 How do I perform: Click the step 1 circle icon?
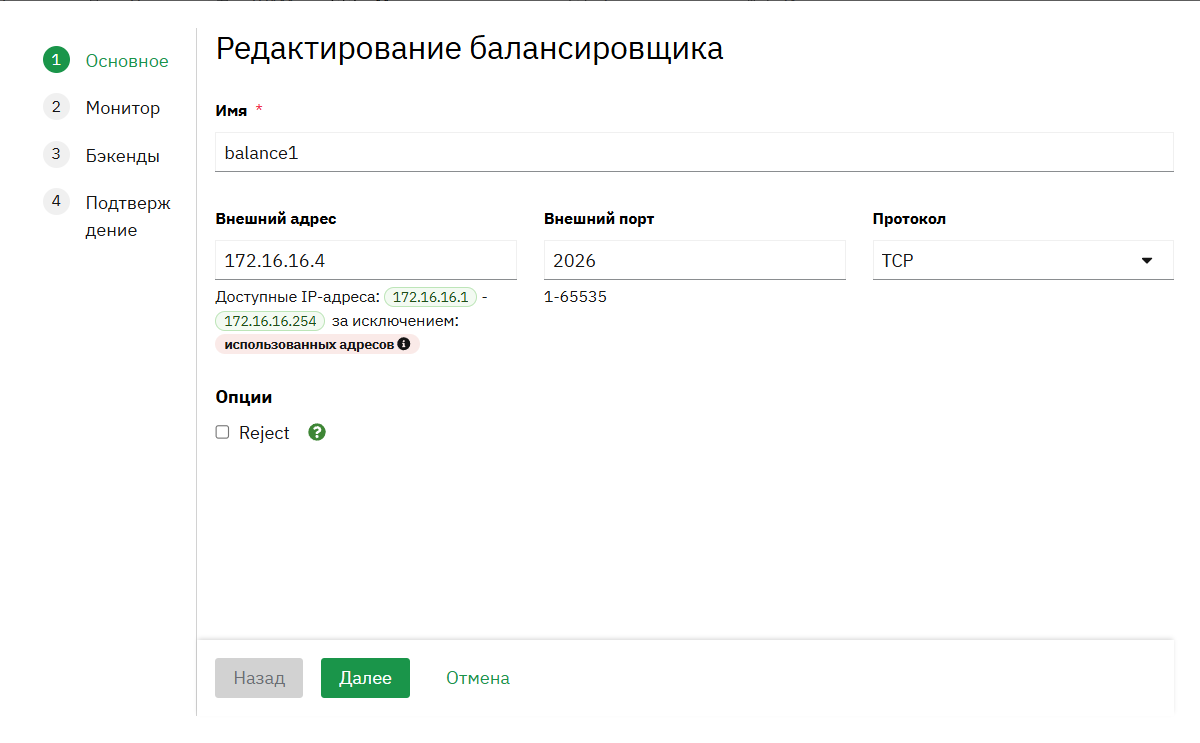(x=56, y=60)
